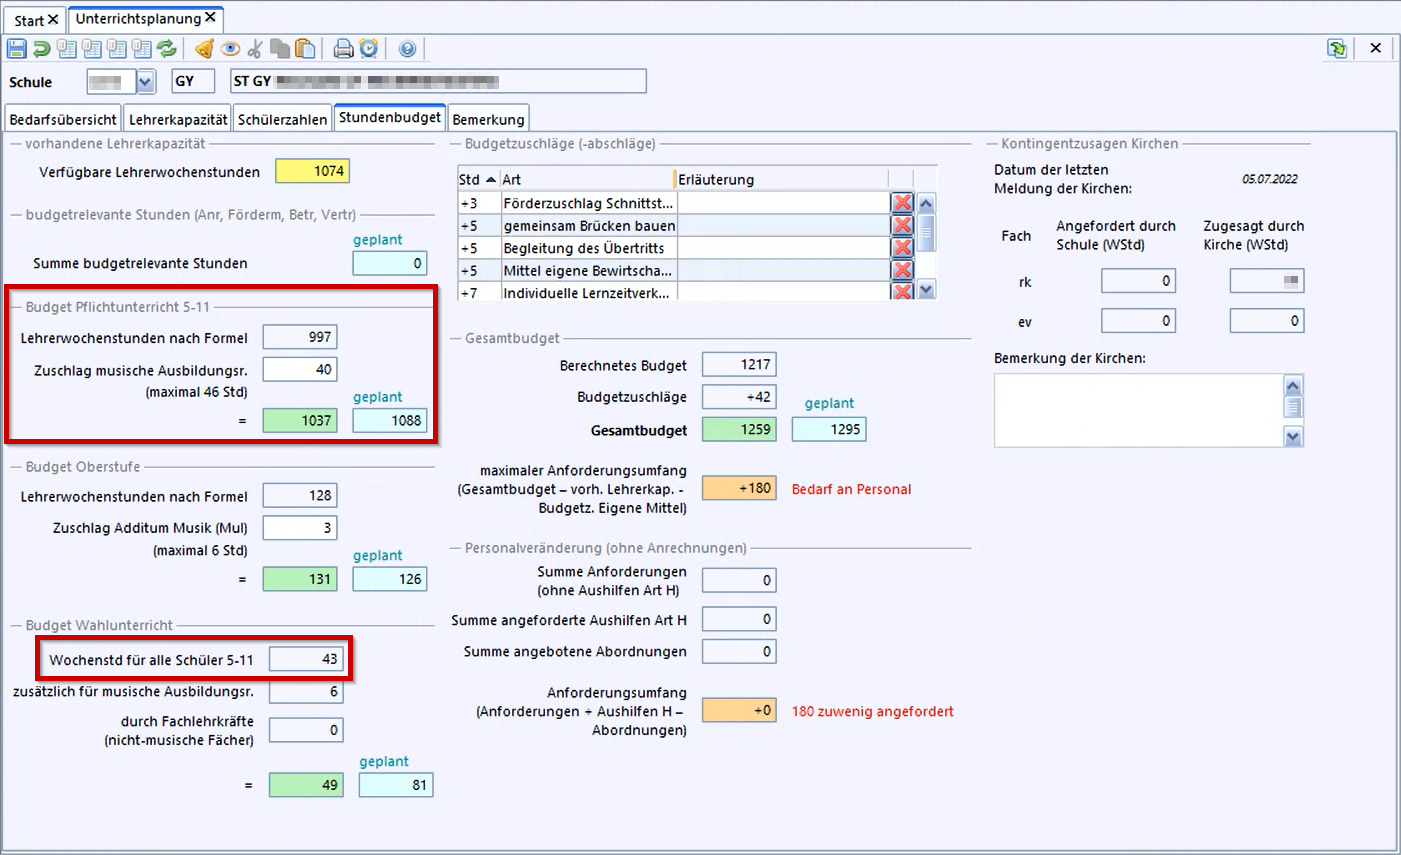Click the scissors Cut icon
The width and height of the screenshot is (1401, 855).
255,49
